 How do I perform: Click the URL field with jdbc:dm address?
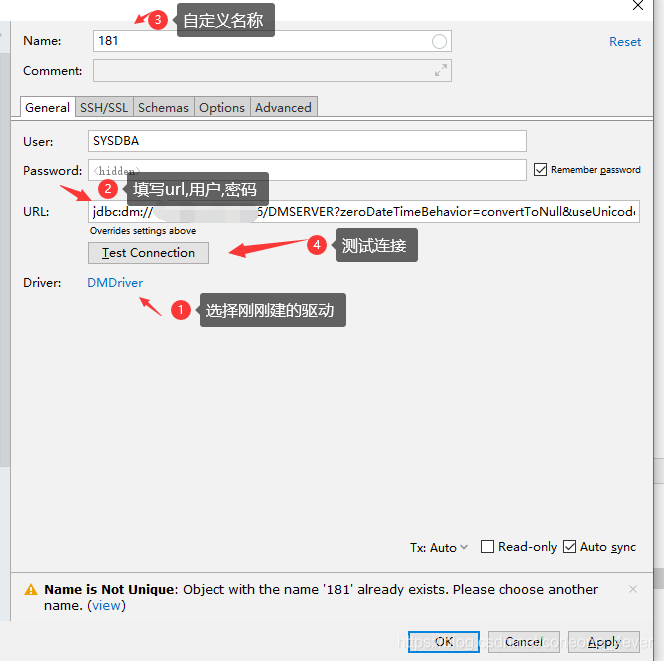pyautogui.click(x=364, y=211)
